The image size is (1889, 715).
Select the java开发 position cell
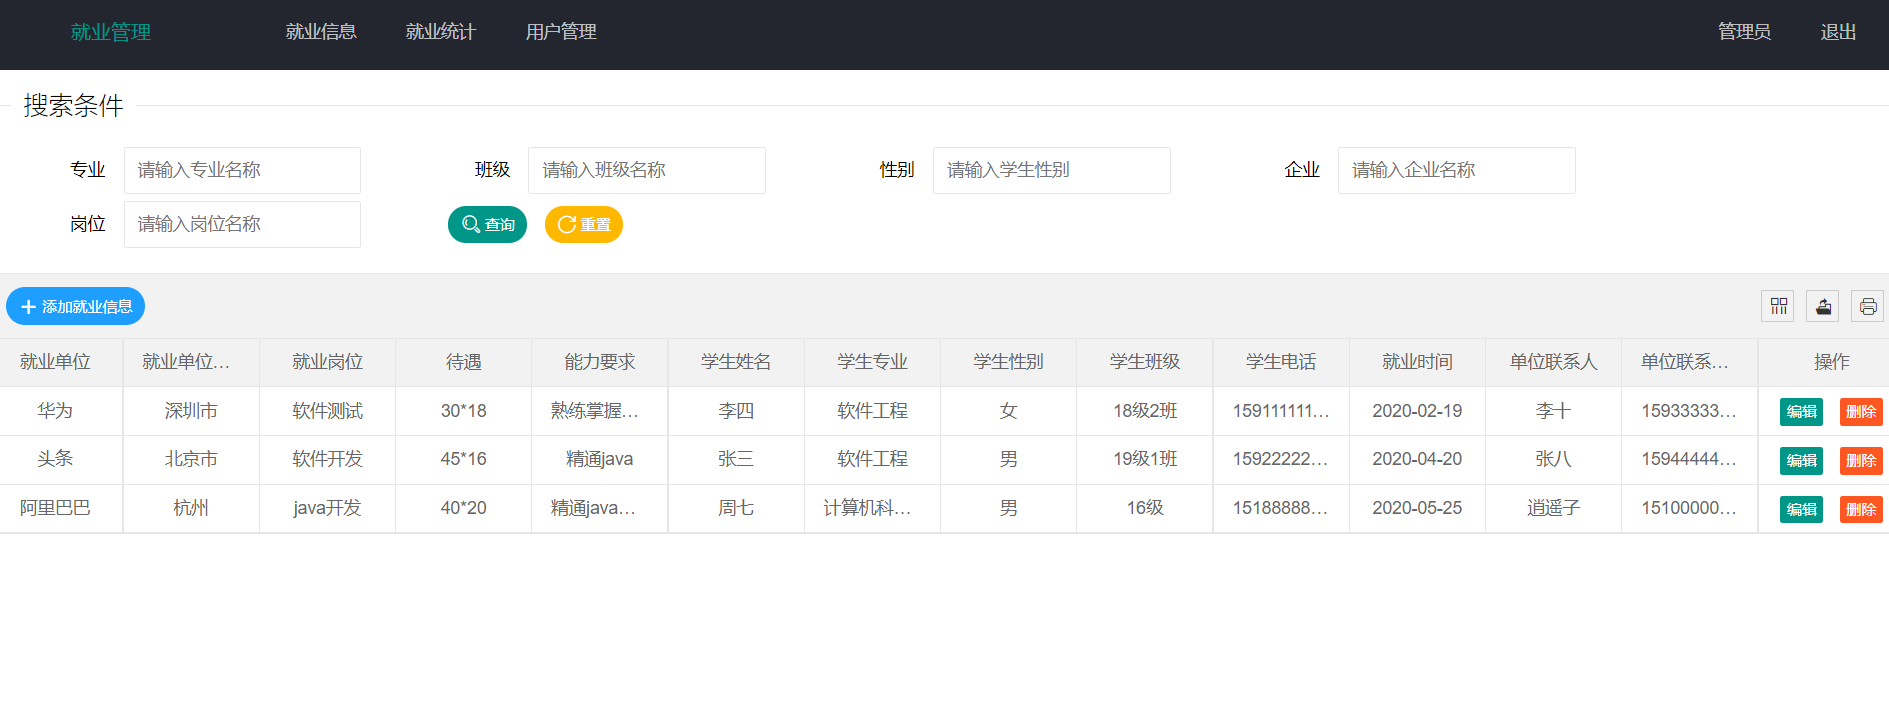tap(327, 508)
